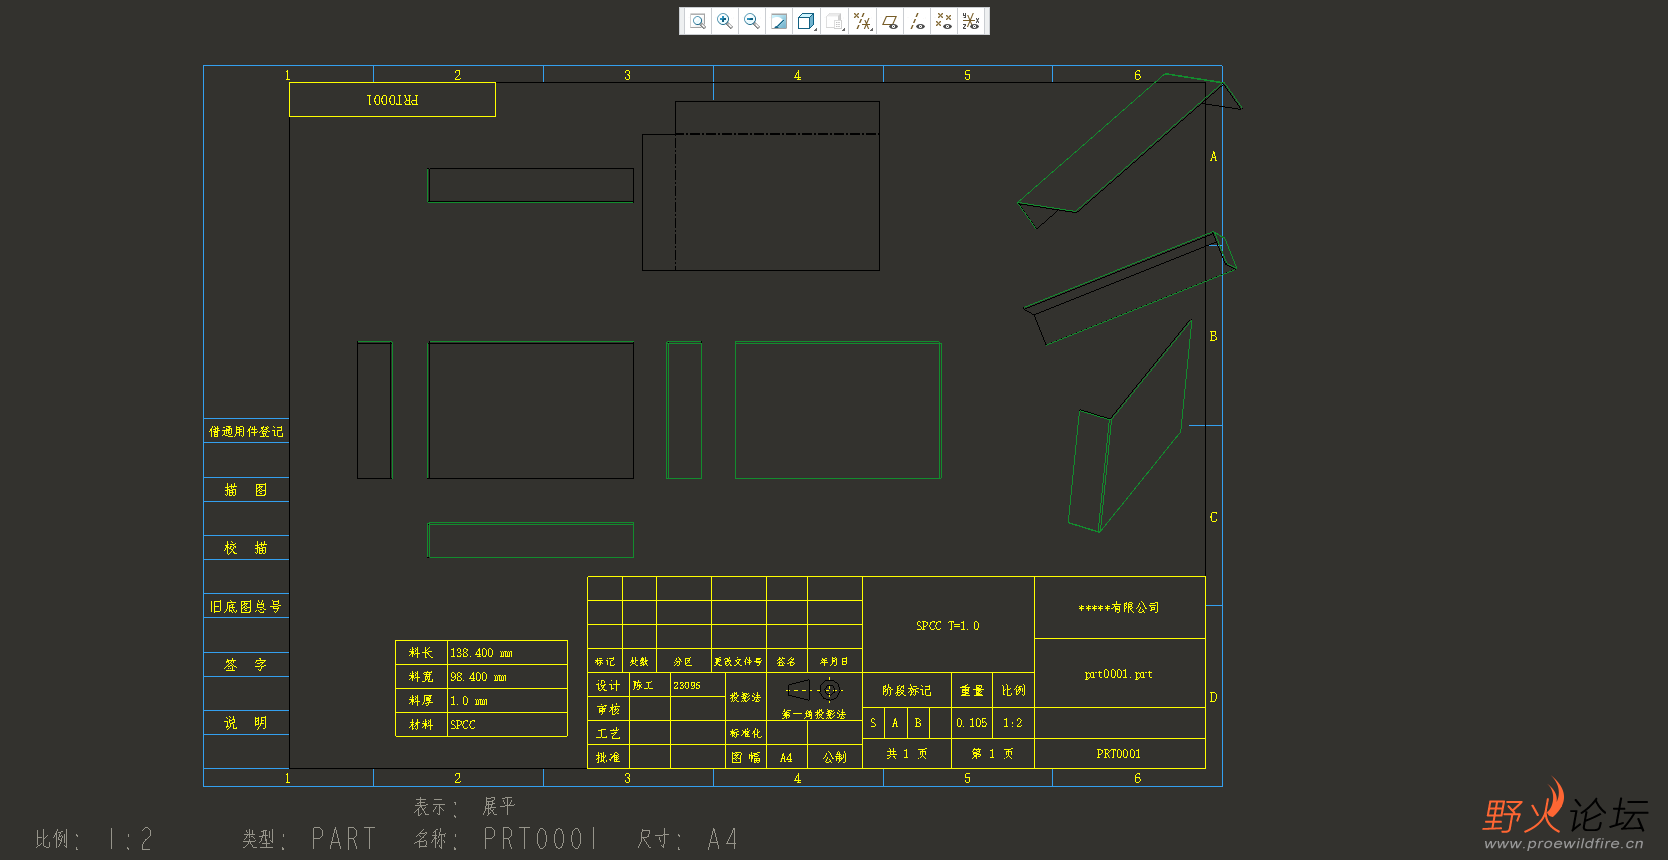The width and height of the screenshot is (1668, 860).
Task: Select the 0.105 weight value cell
Action: click(x=972, y=723)
